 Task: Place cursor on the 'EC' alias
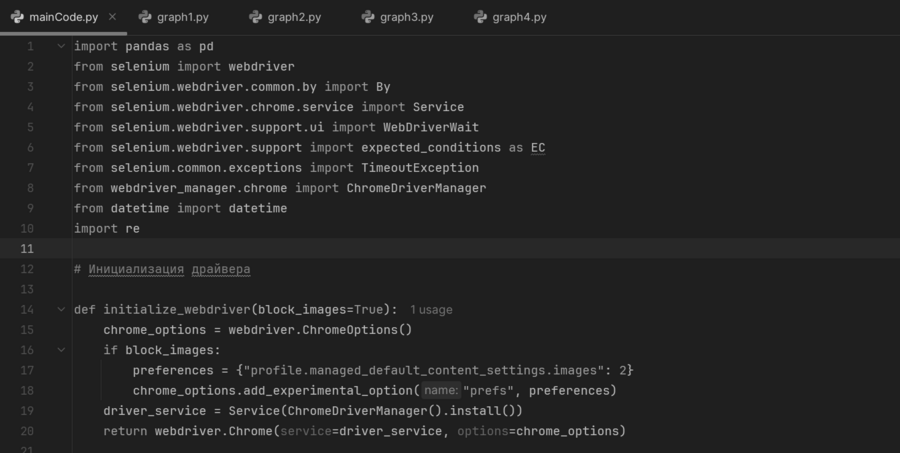pos(538,148)
